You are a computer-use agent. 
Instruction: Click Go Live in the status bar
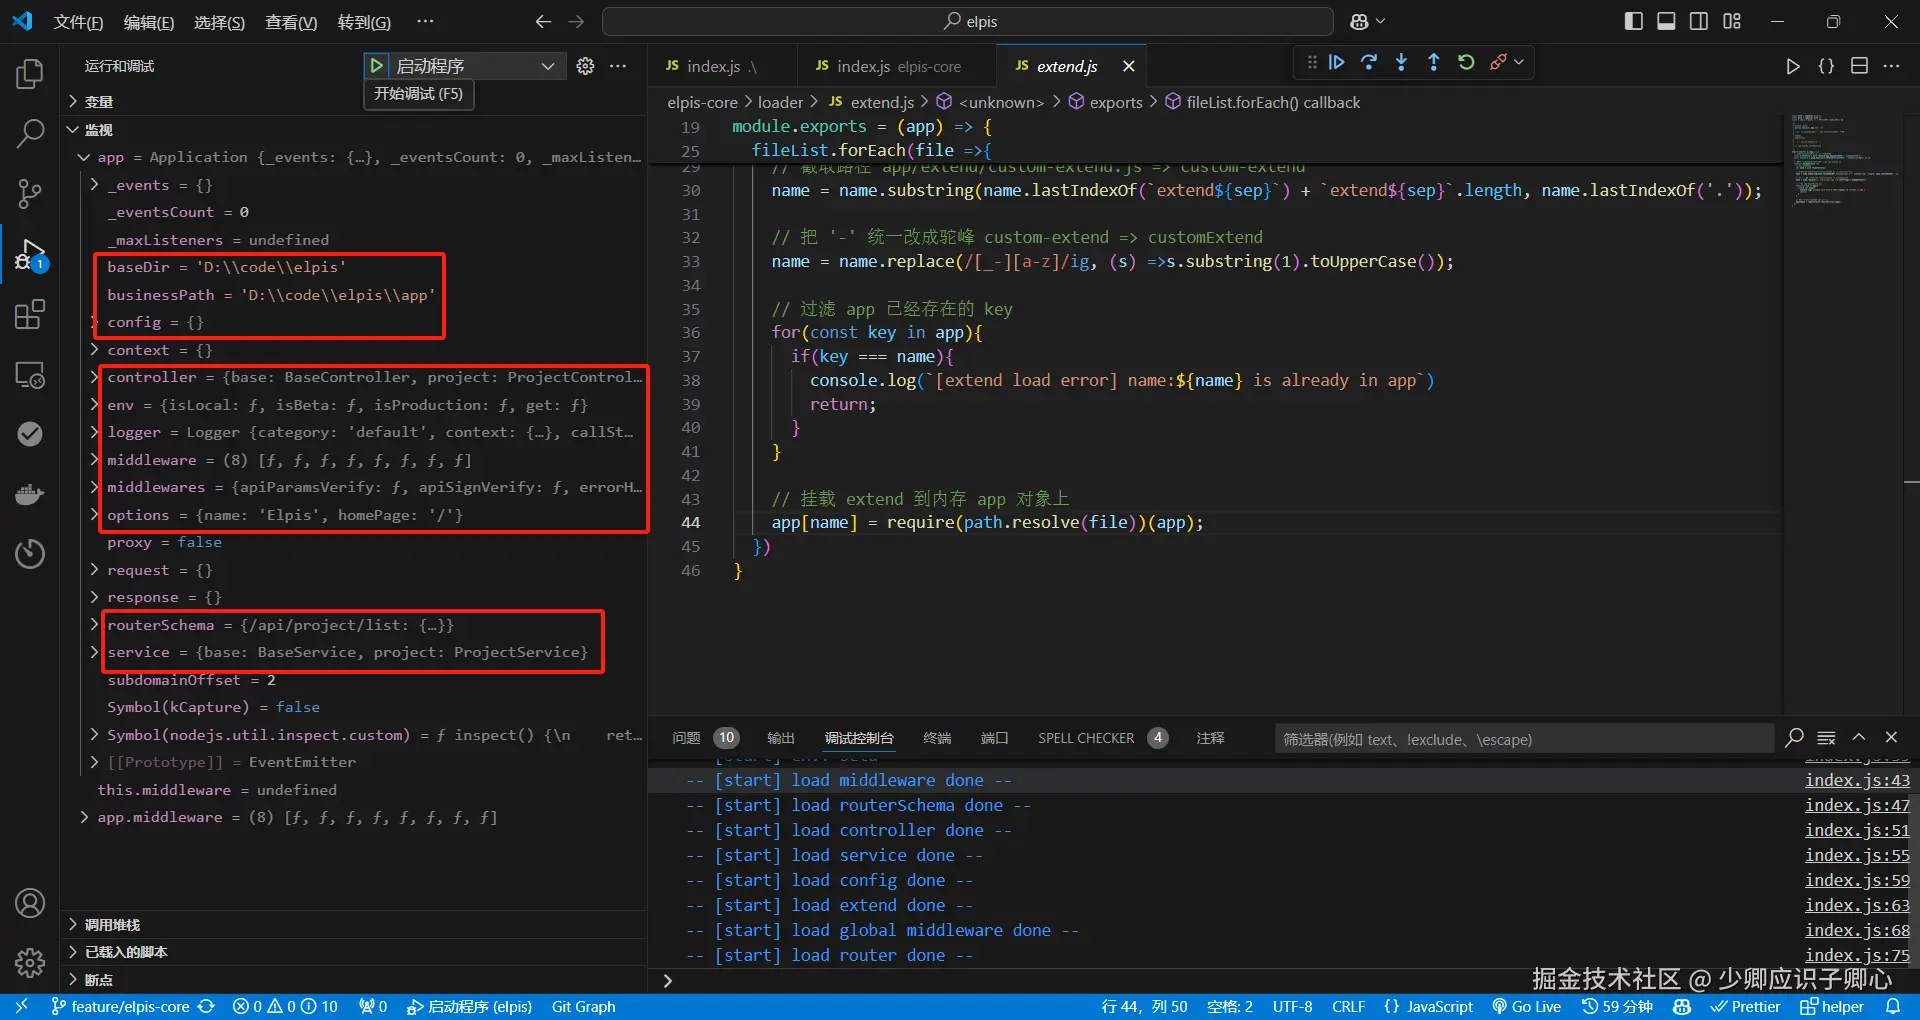coord(1526,1006)
